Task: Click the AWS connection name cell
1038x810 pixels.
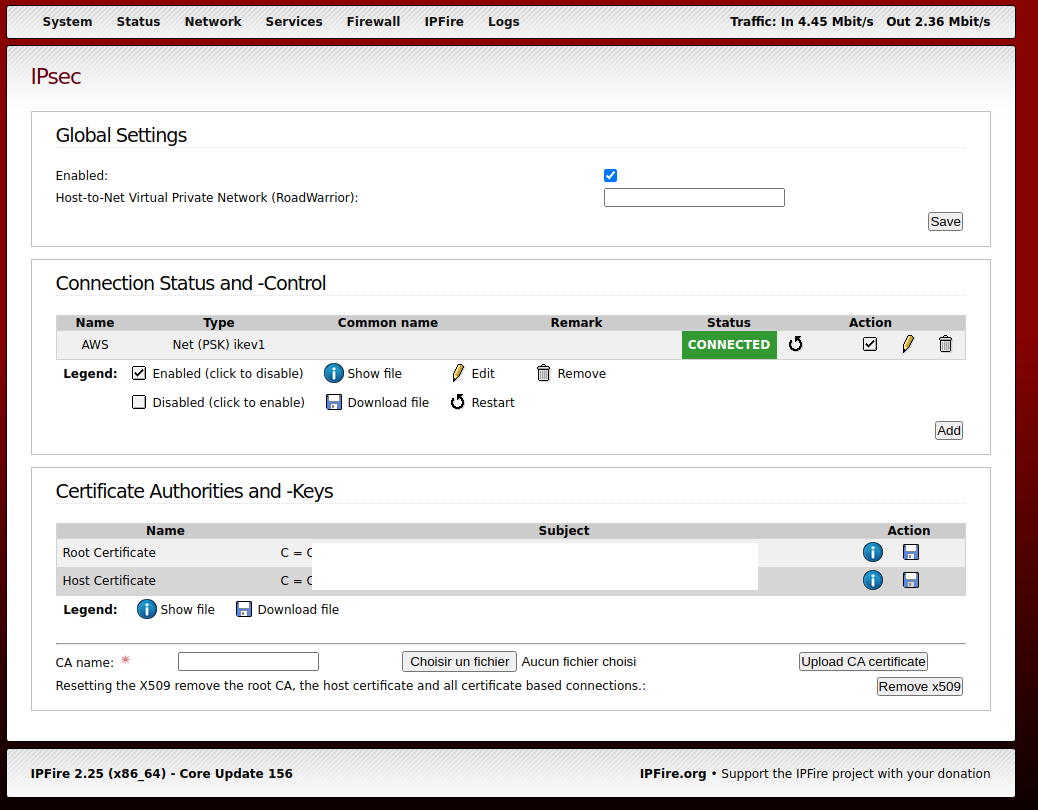Action: (95, 345)
